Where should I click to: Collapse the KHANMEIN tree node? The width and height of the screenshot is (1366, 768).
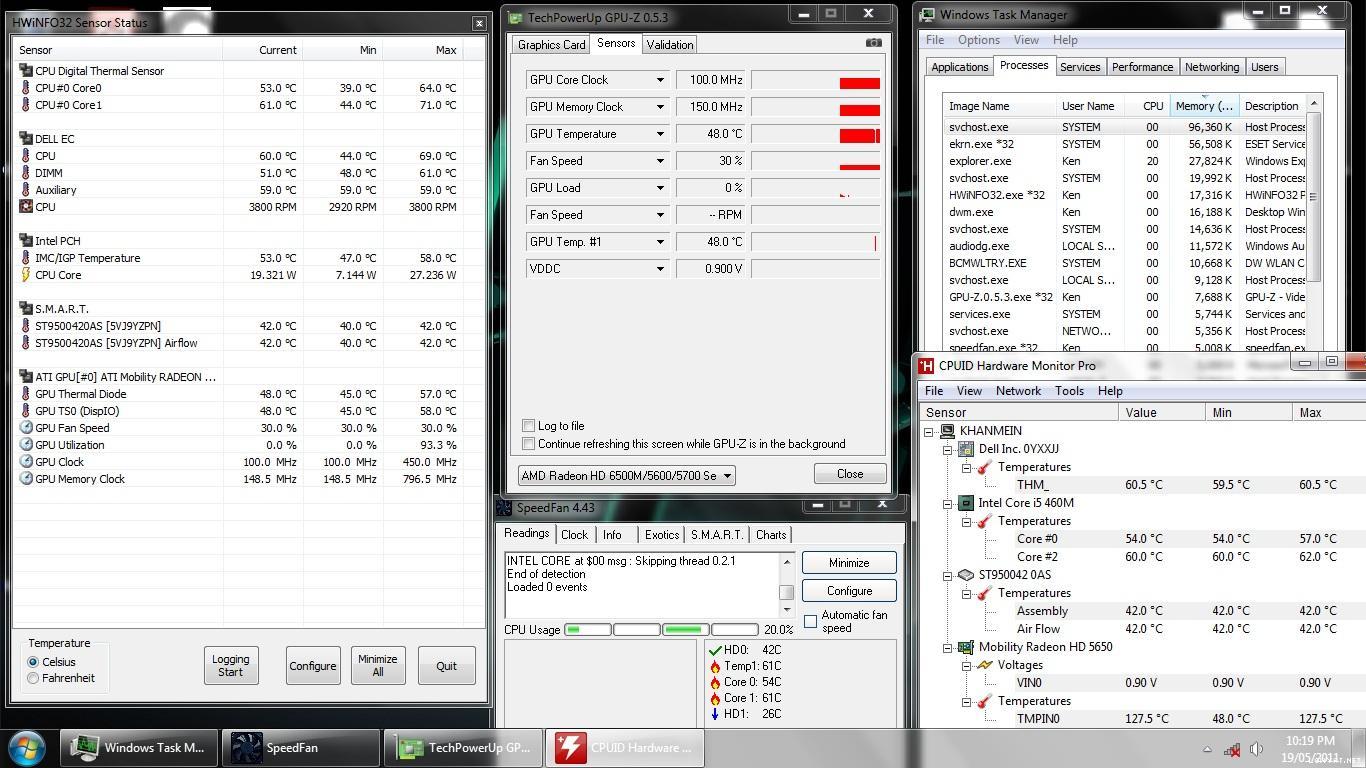pyautogui.click(x=928, y=431)
